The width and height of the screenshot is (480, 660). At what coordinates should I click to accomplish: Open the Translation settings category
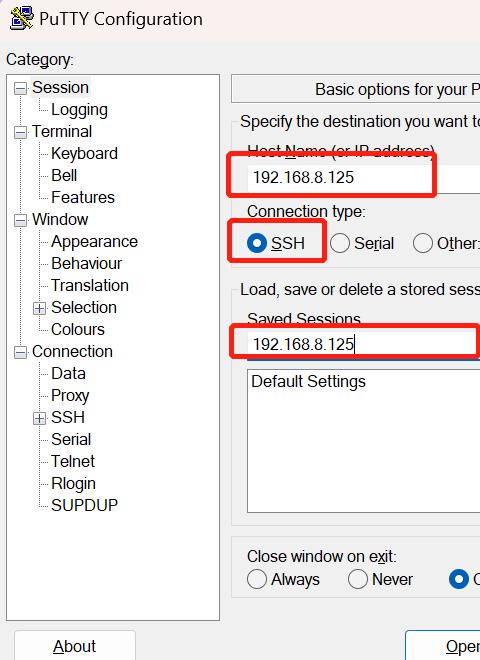(x=90, y=285)
